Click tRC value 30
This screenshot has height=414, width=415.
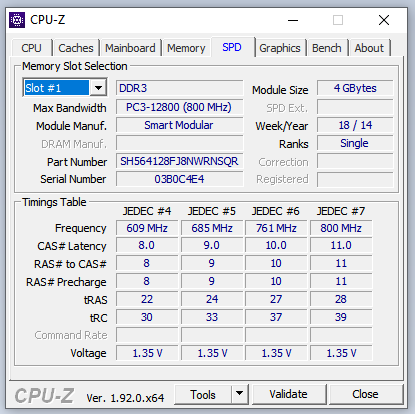(x=147, y=317)
